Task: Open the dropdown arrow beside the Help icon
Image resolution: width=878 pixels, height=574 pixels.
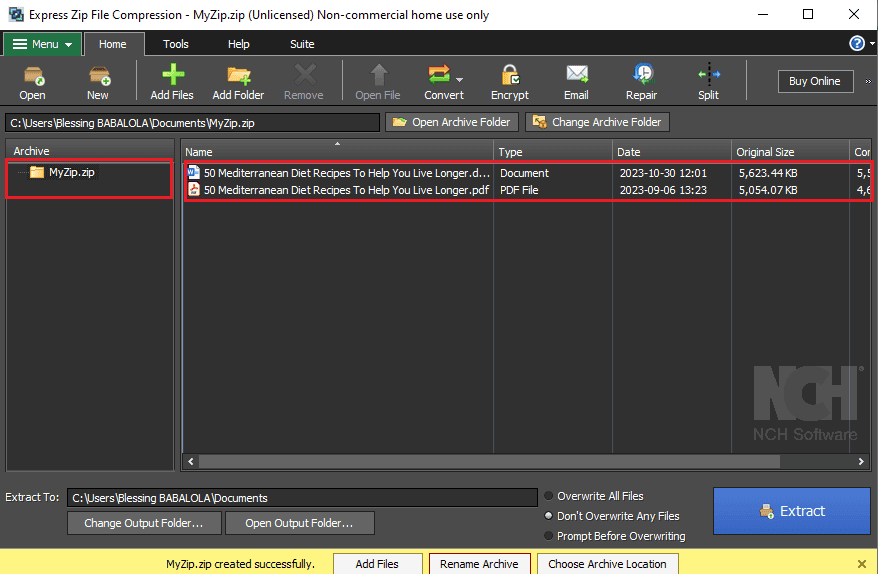Action: click(872, 44)
